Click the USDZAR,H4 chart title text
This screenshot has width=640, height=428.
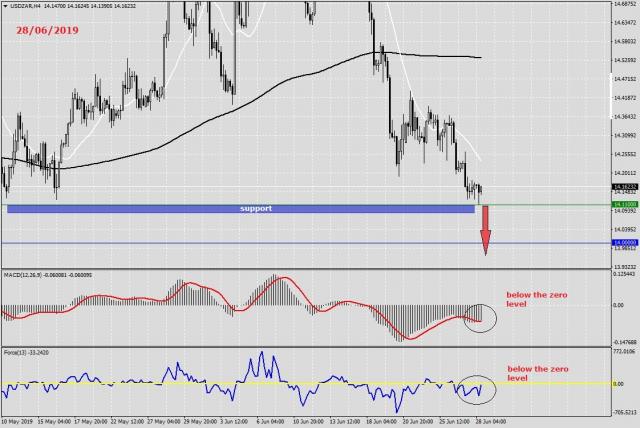24,6
